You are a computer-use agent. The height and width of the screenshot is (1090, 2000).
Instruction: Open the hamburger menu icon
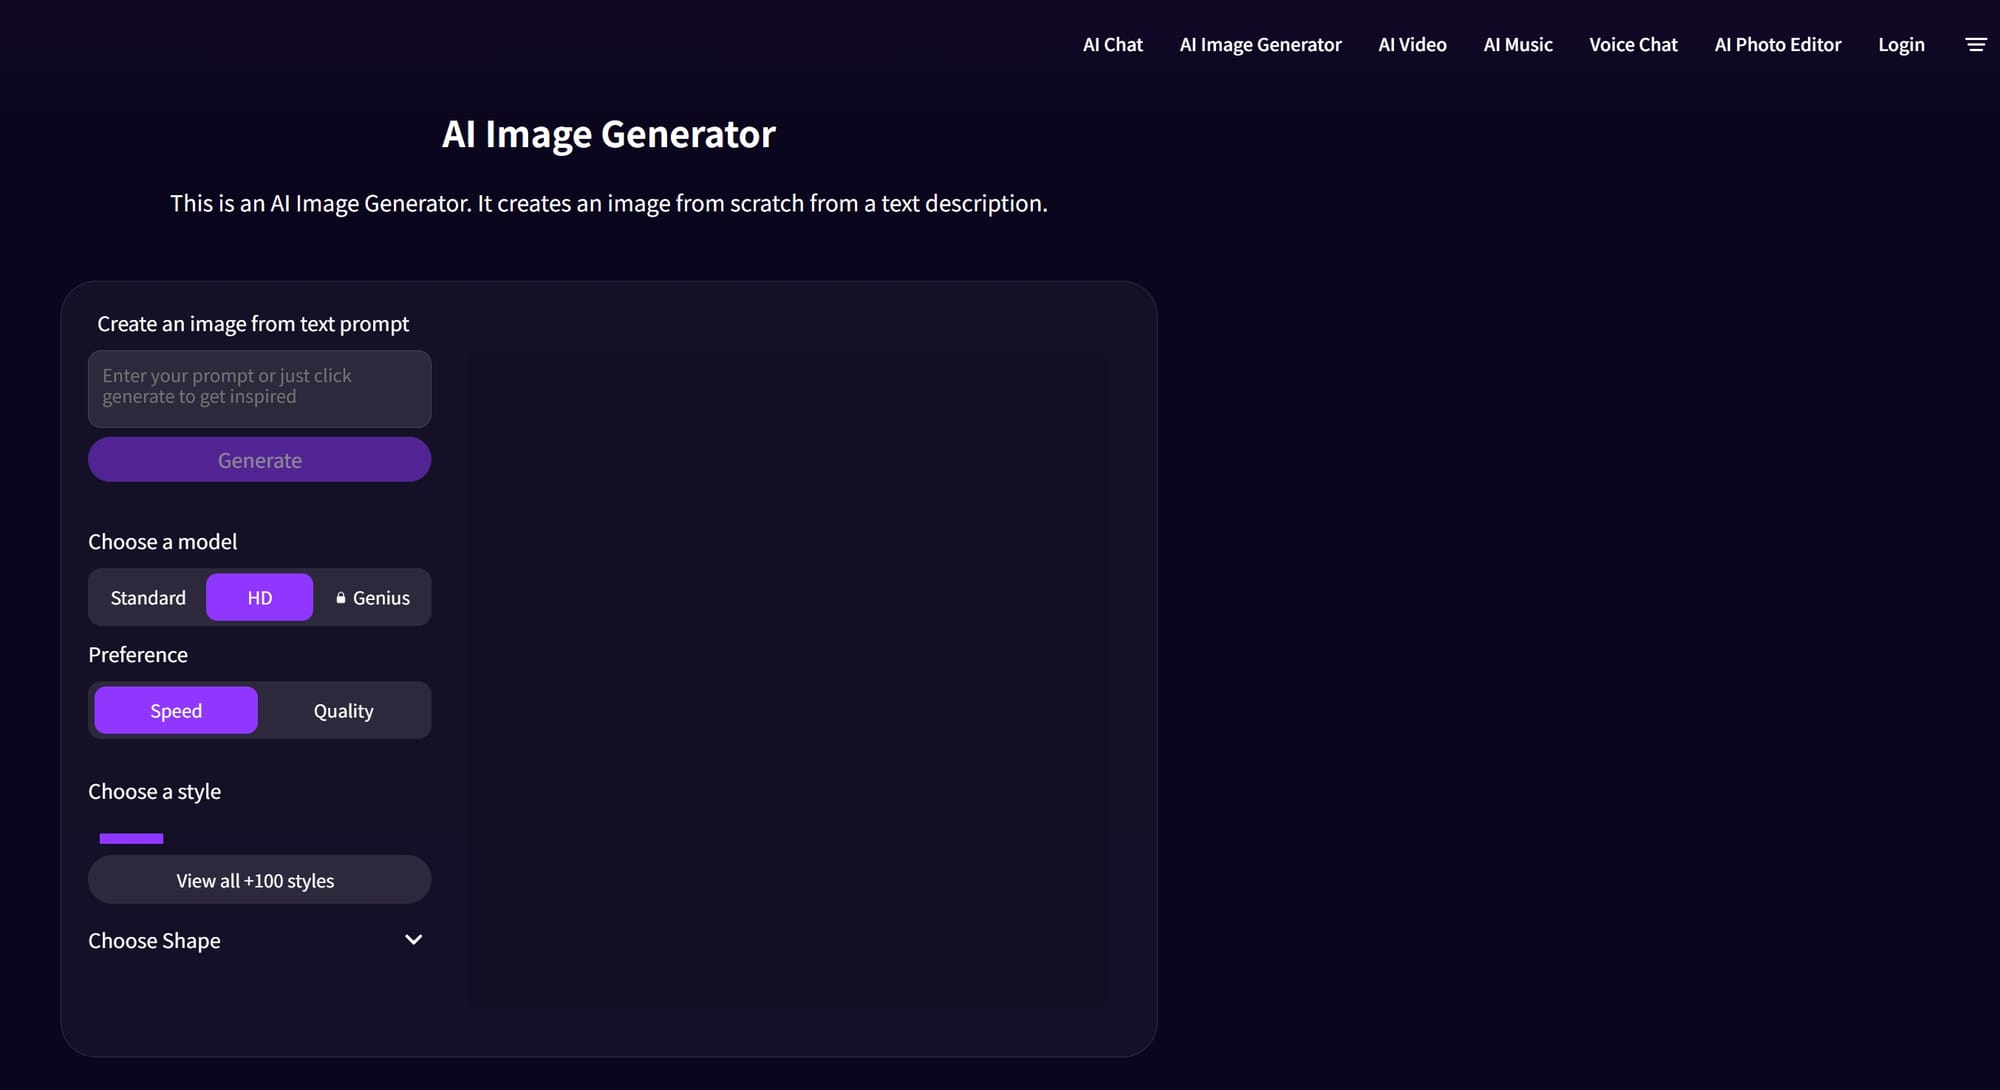click(x=1975, y=45)
